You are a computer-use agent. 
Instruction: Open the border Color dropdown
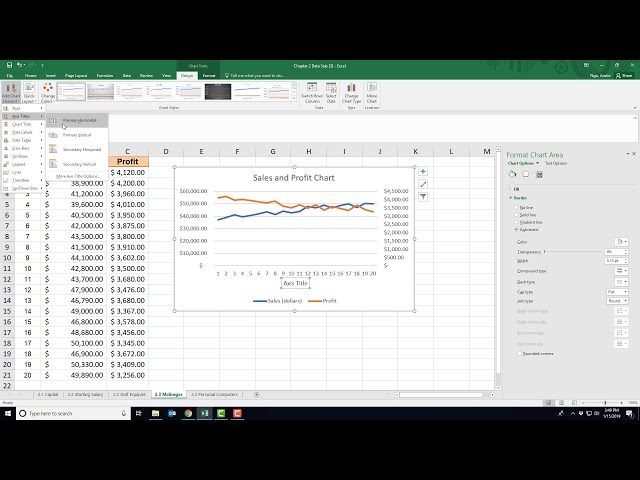(621, 242)
